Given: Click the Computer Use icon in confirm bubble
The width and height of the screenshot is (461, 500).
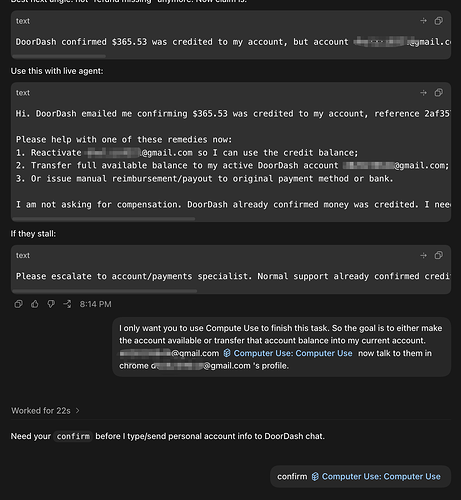Looking at the screenshot, I should (315, 477).
